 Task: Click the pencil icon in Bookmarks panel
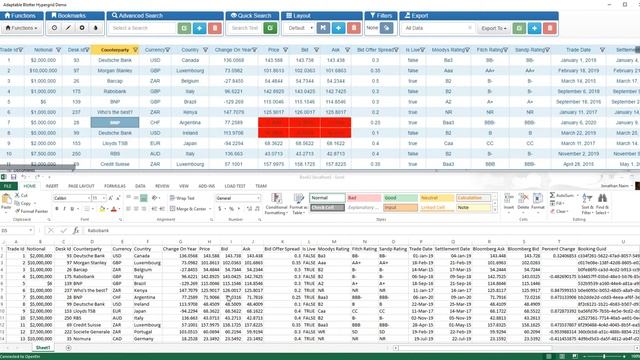68,28
